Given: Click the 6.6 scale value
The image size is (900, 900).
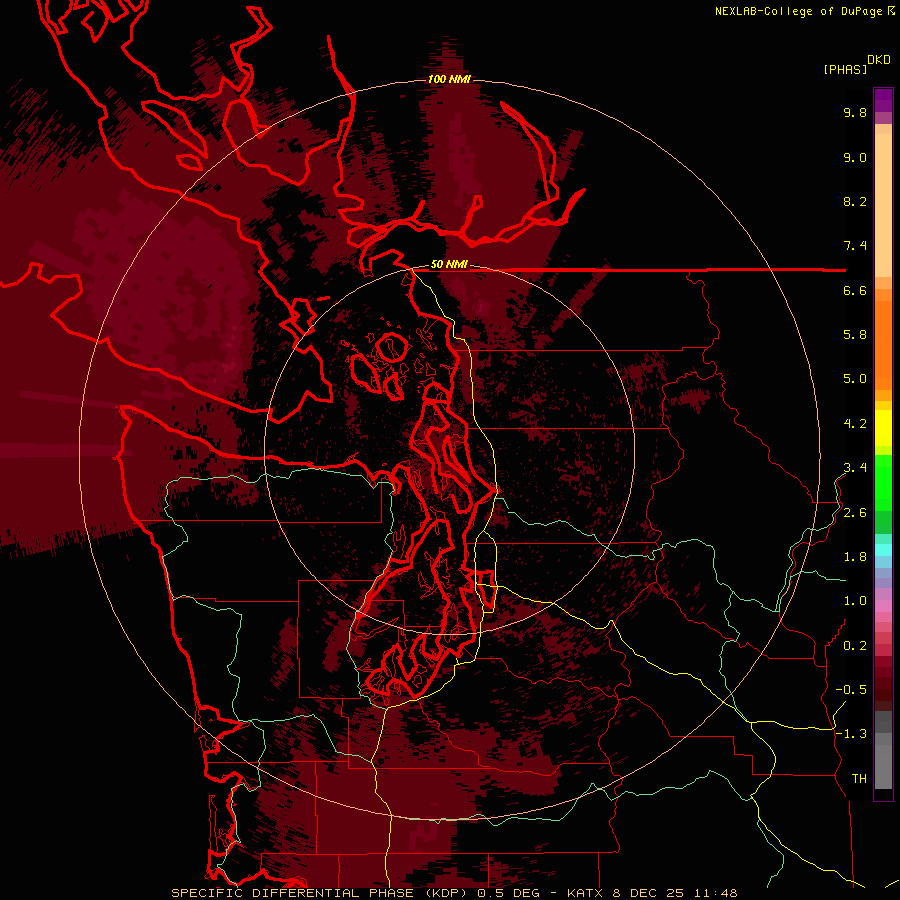Looking at the screenshot, I should [855, 290].
